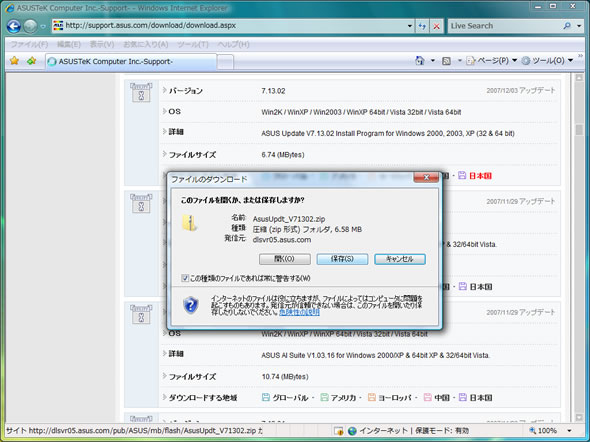Click the file icon beside version 7.13.02
The height and width of the screenshot is (442, 590).
click(x=141, y=93)
